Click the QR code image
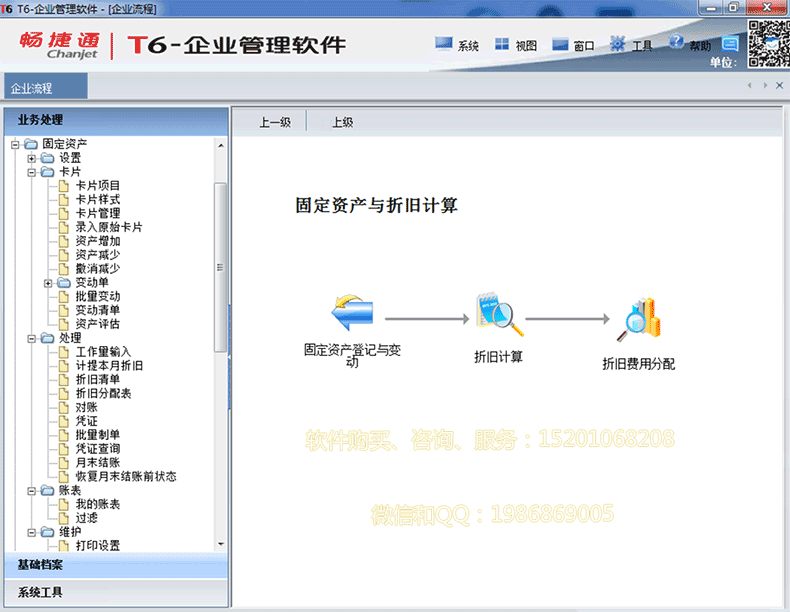 click(x=768, y=43)
